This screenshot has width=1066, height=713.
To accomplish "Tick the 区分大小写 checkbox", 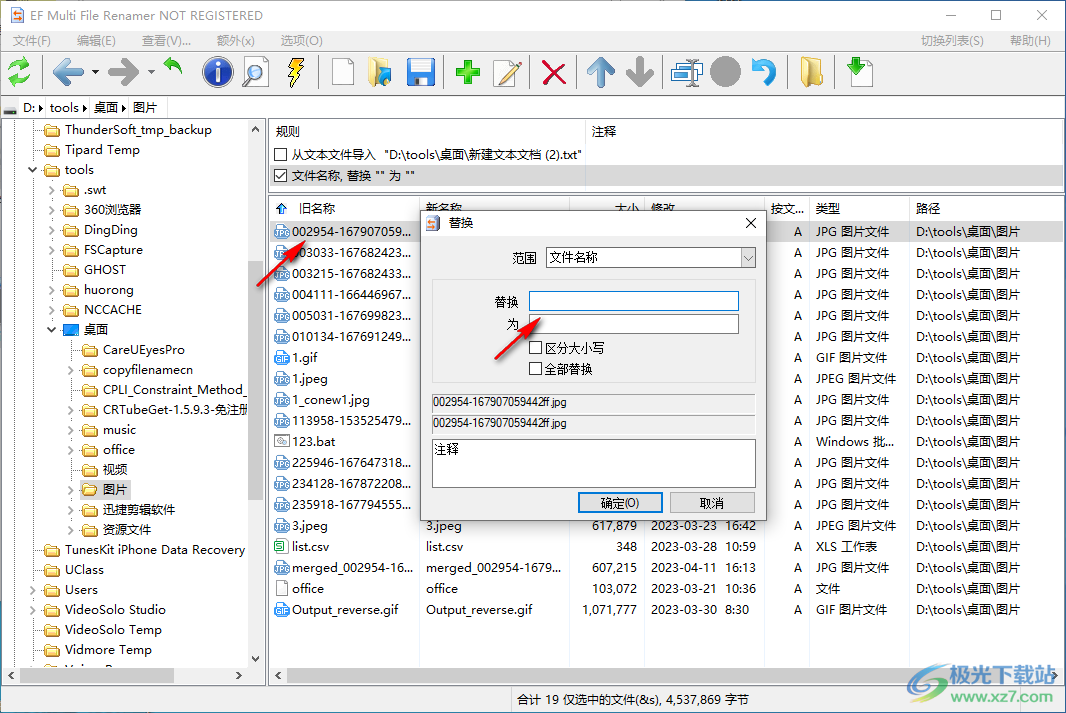I will pyautogui.click(x=536, y=348).
